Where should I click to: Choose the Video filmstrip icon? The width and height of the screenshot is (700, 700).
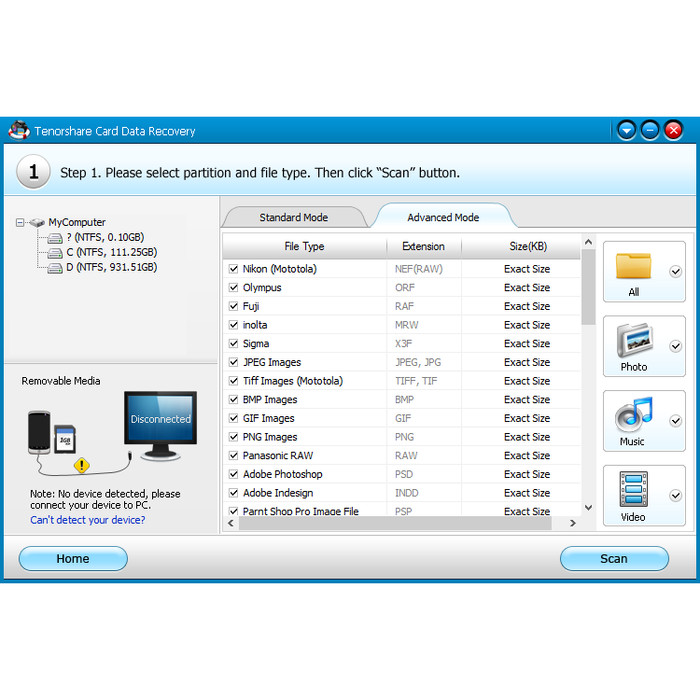[x=633, y=489]
